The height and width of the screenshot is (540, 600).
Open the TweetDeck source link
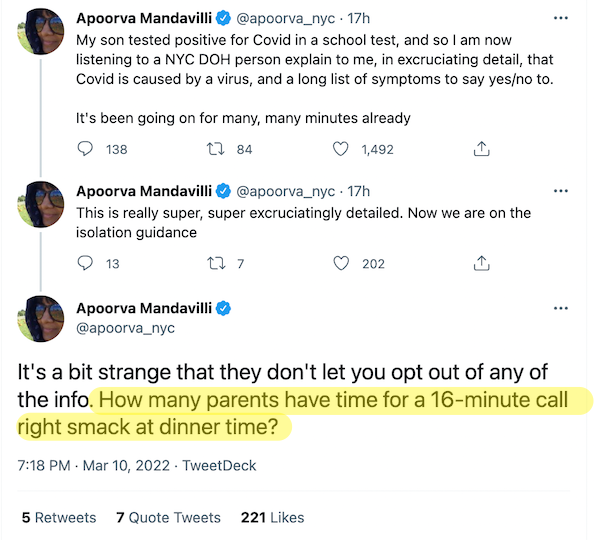pos(219,465)
